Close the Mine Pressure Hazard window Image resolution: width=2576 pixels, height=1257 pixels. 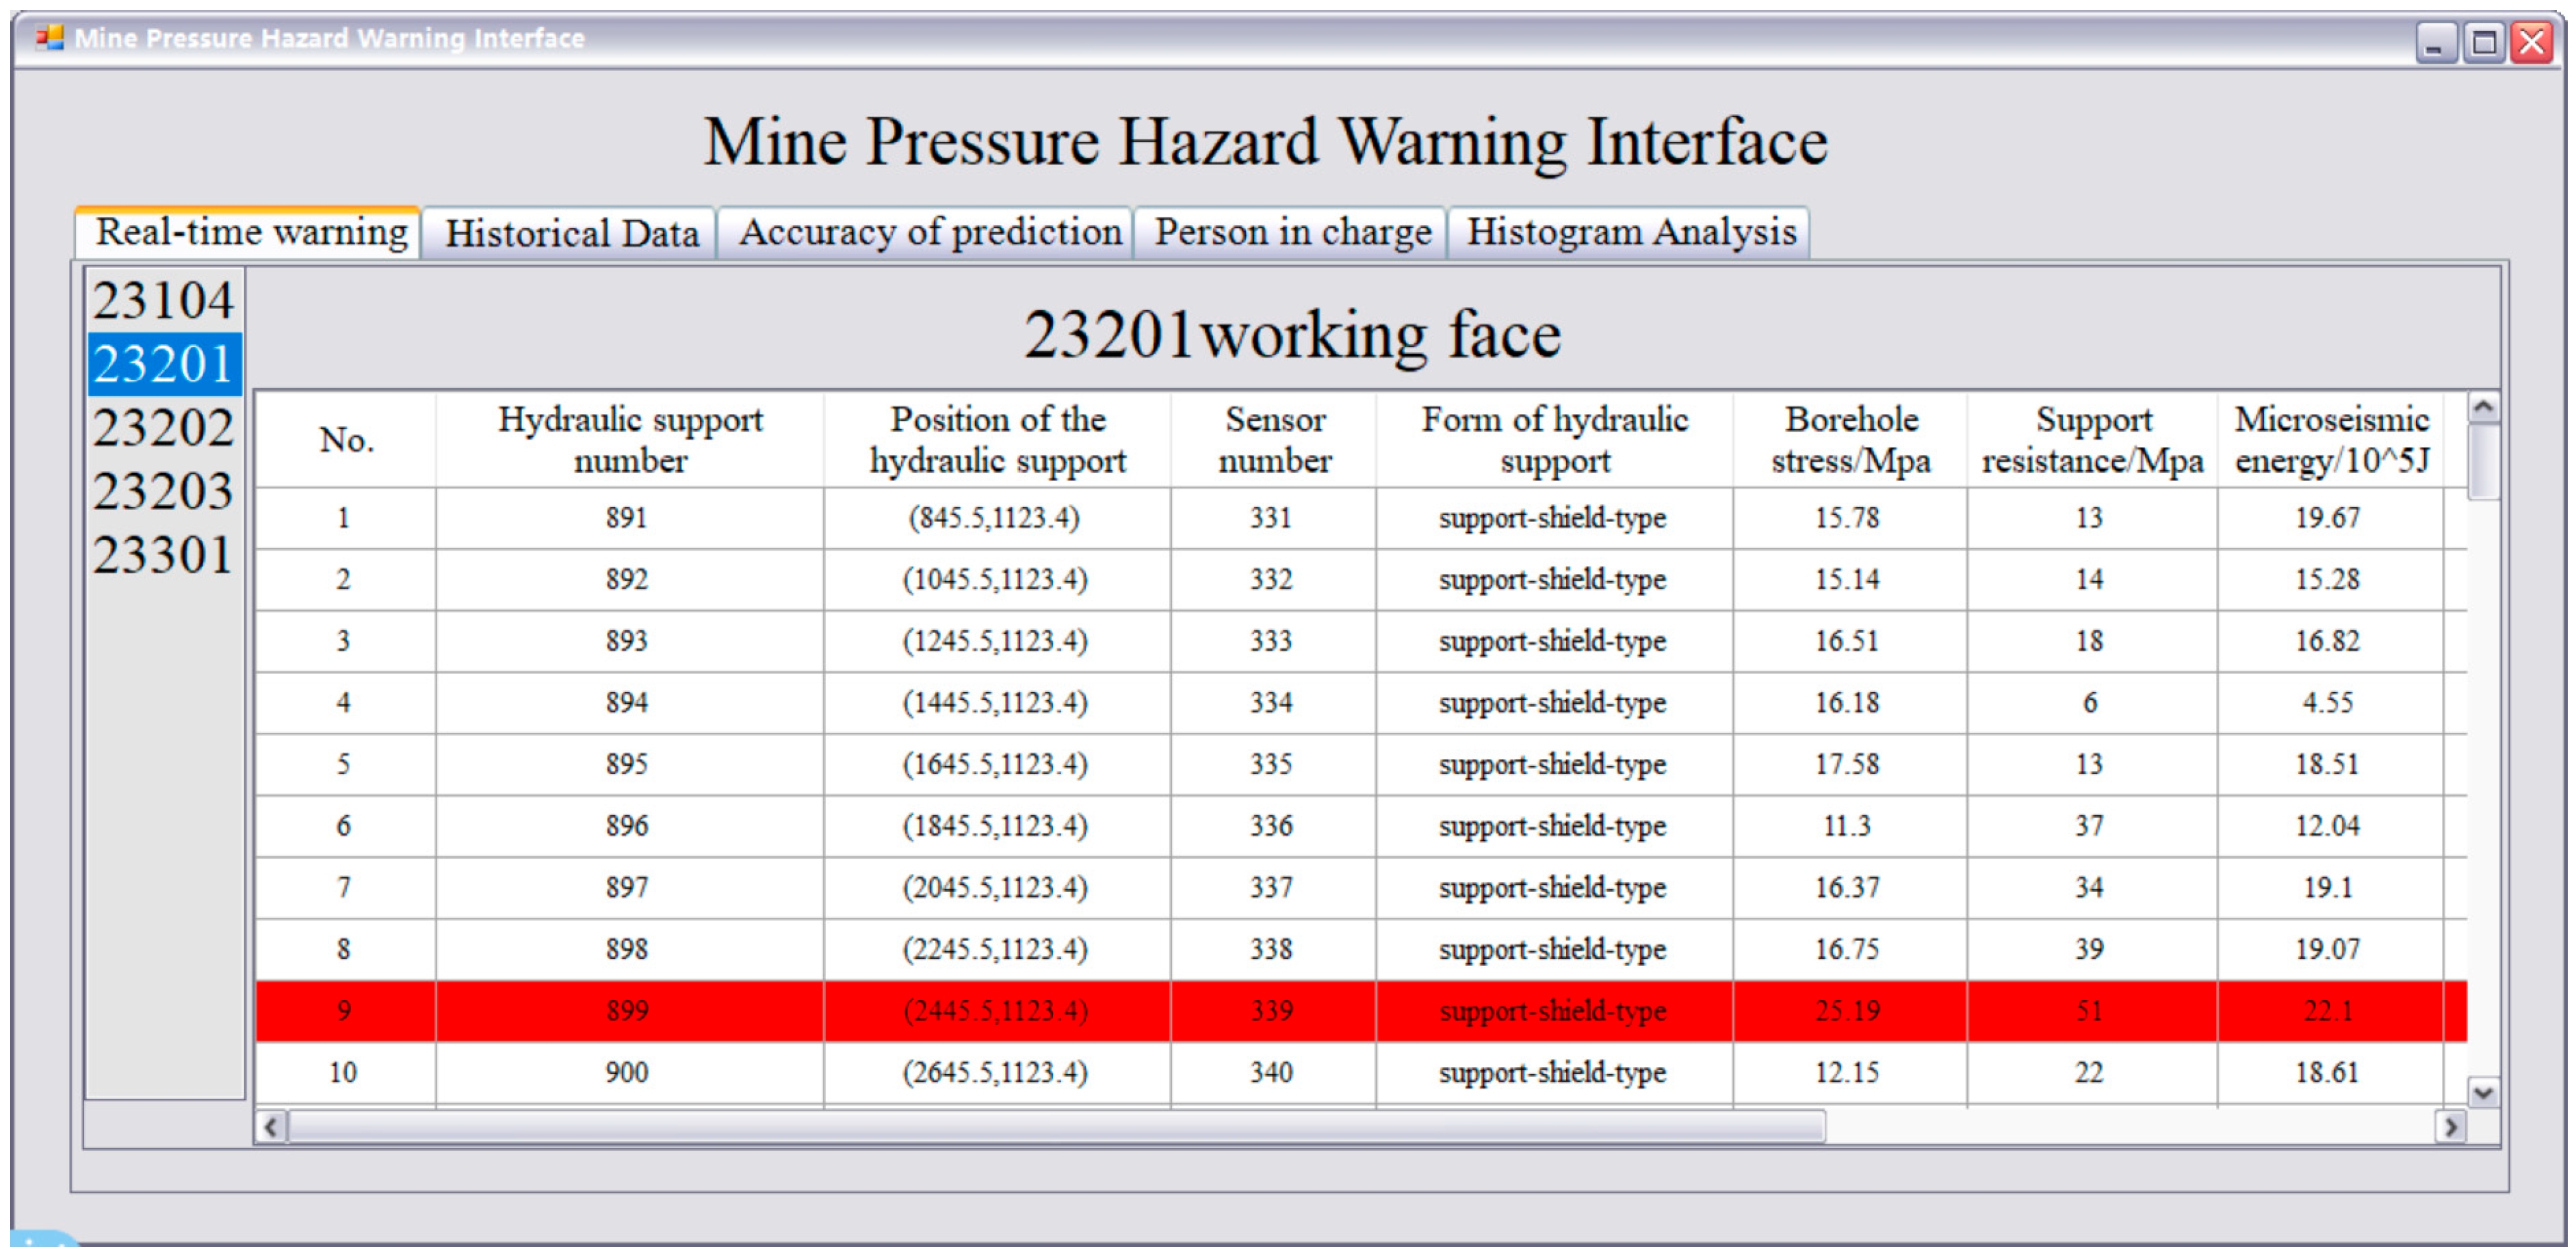tap(2532, 43)
